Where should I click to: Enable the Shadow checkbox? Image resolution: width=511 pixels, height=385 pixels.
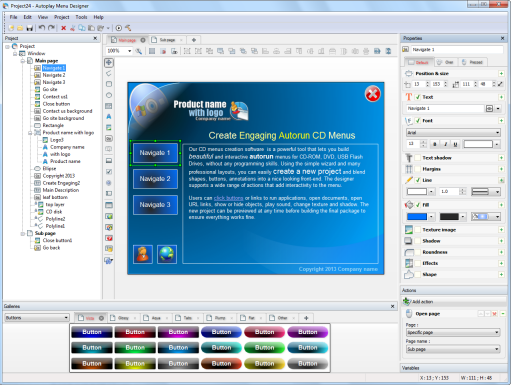point(418,241)
